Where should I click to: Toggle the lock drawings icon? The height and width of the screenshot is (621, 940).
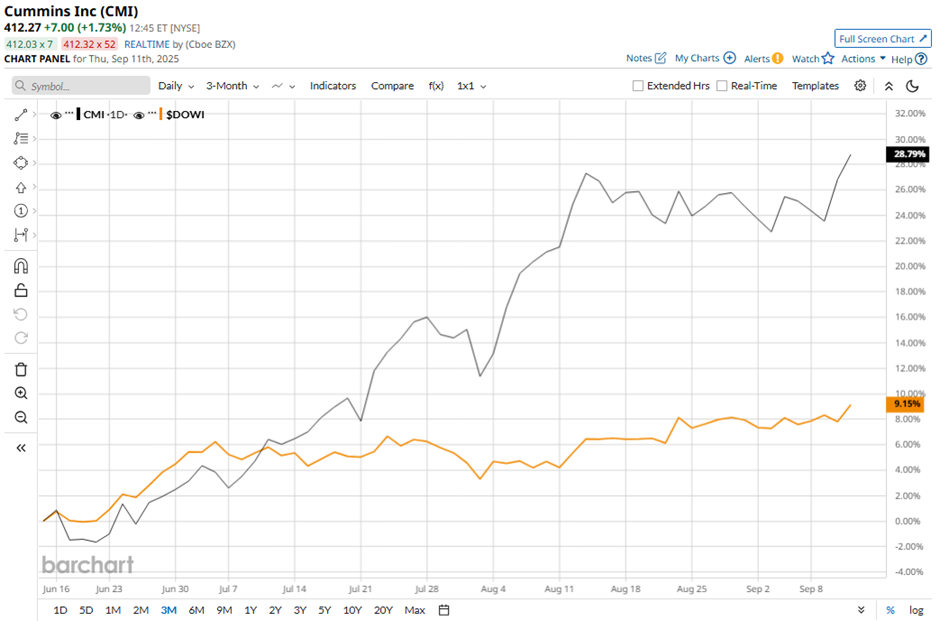[x=20, y=290]
